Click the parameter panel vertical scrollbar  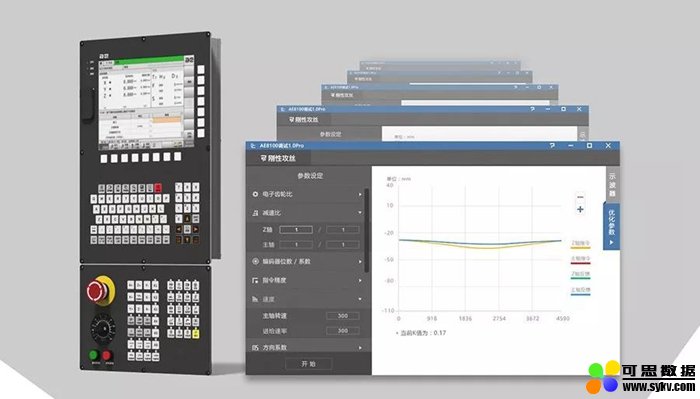(x=367, y=230)
